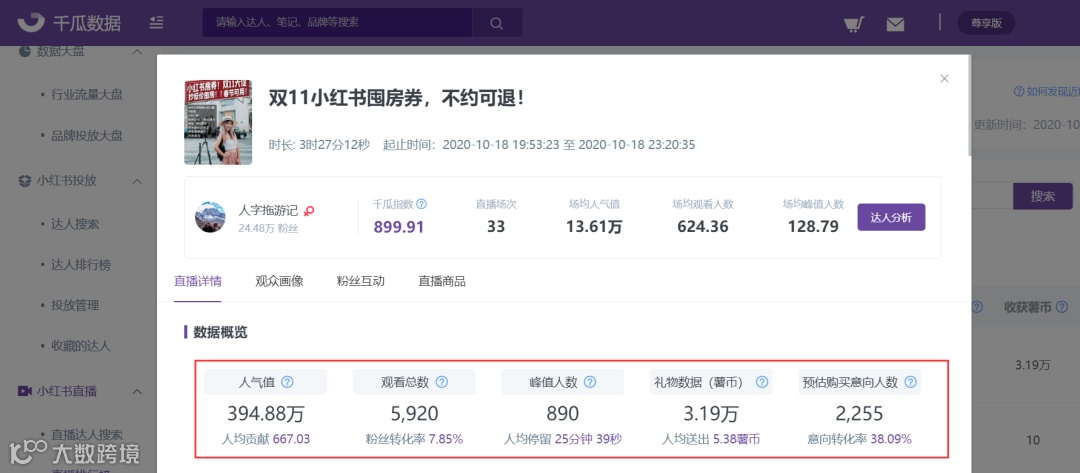Click help icon next to 观看总数
The height and width of the screenshot is (473, 1080).
point(442,382)
